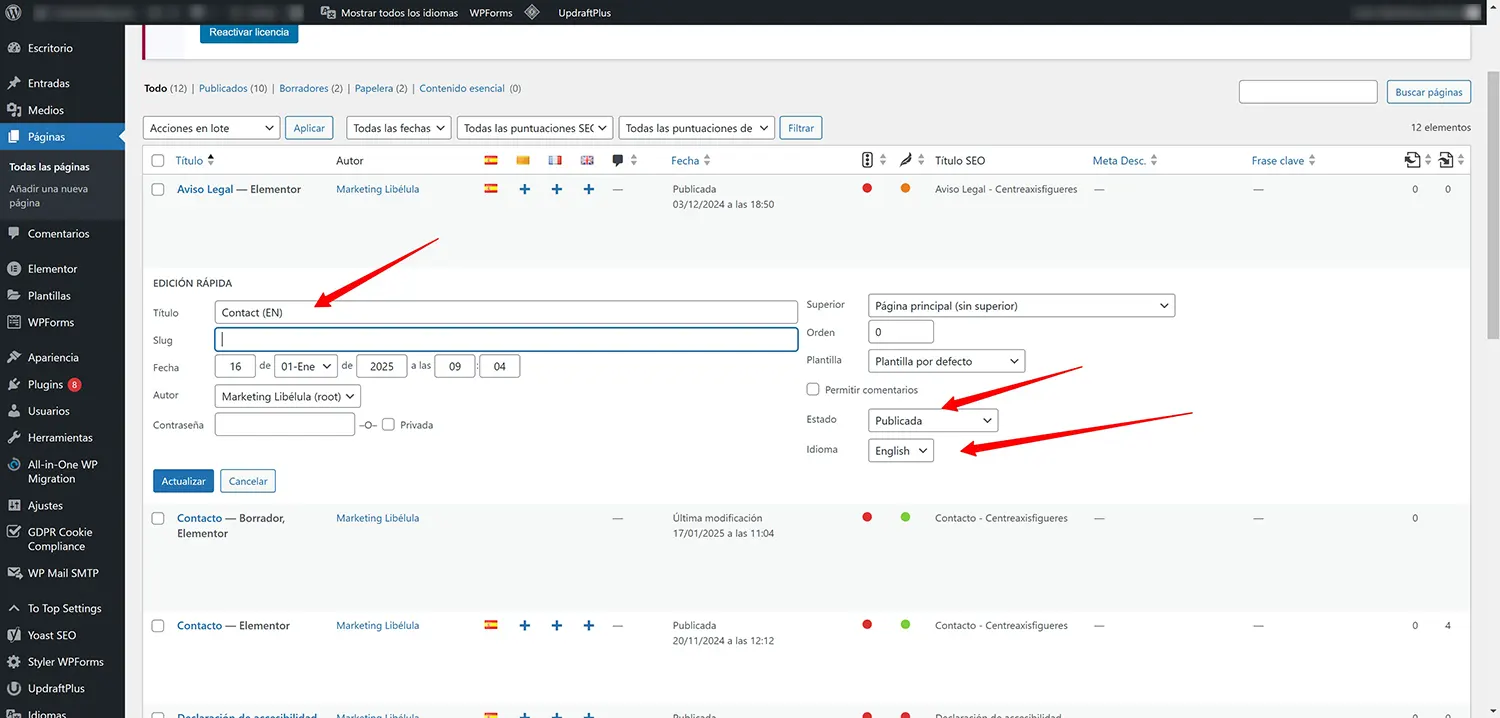
Task: Open the Idioma dropdown set to English
Action: pos(901,450)
